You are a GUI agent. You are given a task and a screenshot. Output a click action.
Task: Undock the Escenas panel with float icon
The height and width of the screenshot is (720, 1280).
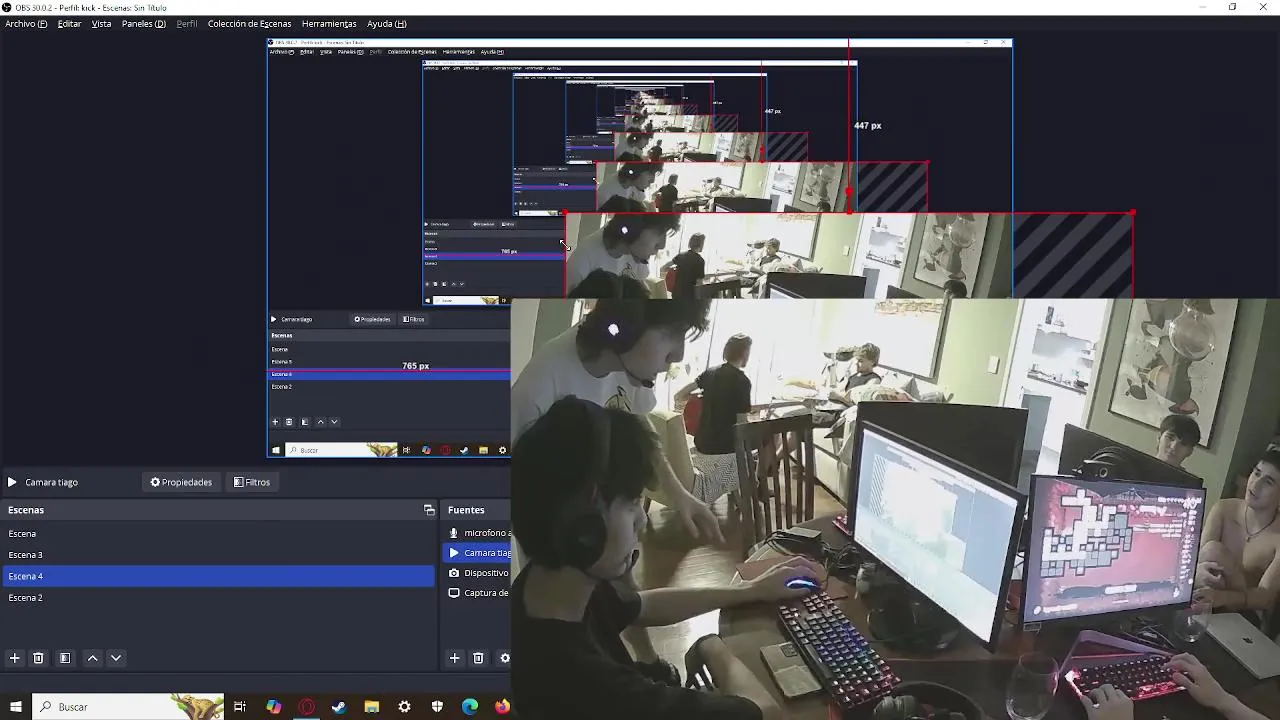point(429,510)
